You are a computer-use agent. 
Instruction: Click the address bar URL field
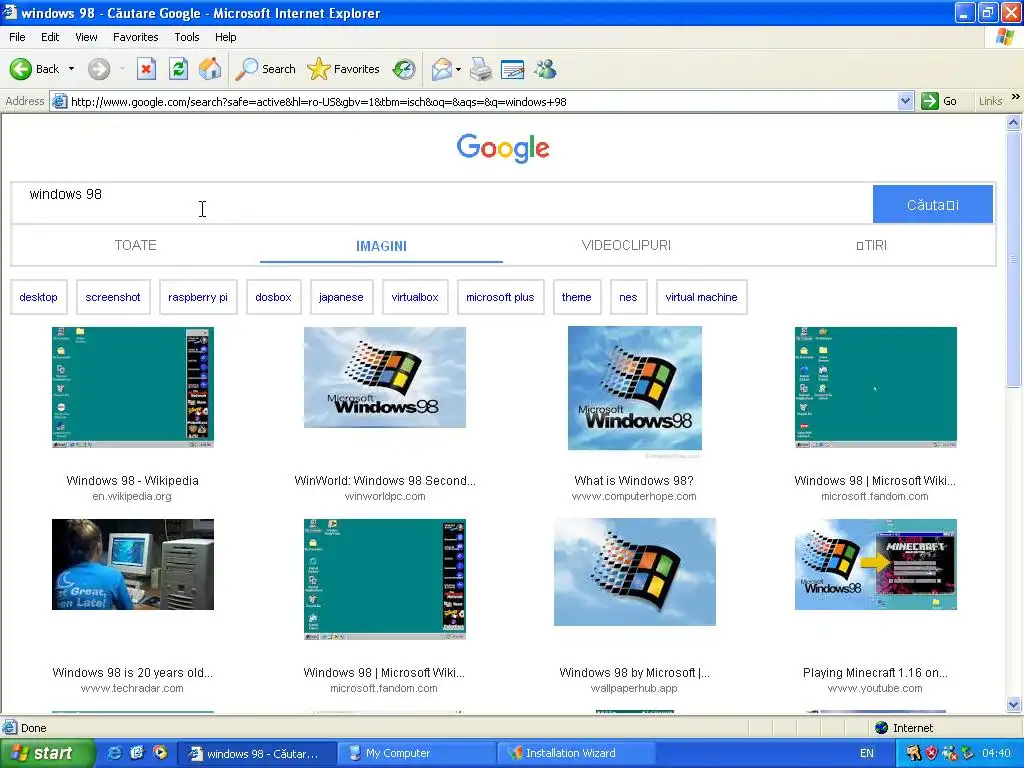click(483, 101)
